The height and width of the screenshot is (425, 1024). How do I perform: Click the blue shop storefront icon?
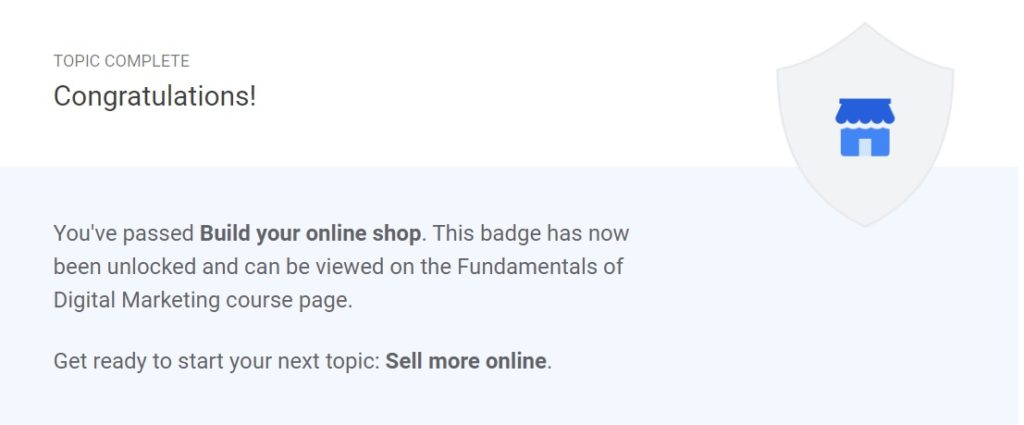865,127
